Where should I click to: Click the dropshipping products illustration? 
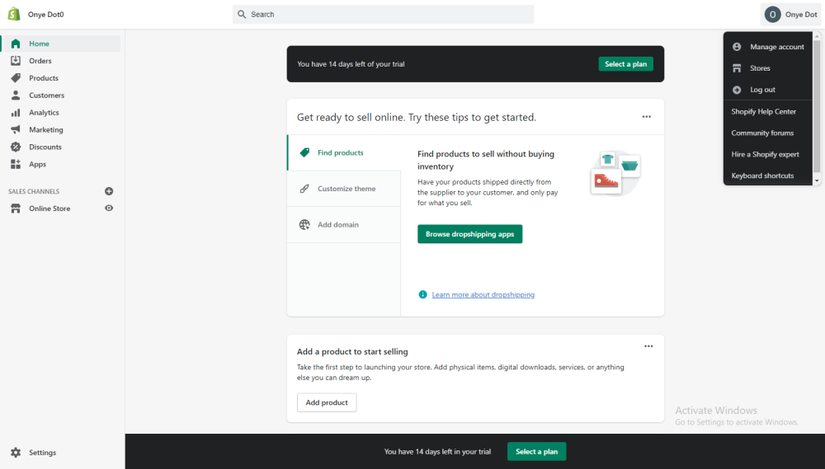tap(616, 173)
